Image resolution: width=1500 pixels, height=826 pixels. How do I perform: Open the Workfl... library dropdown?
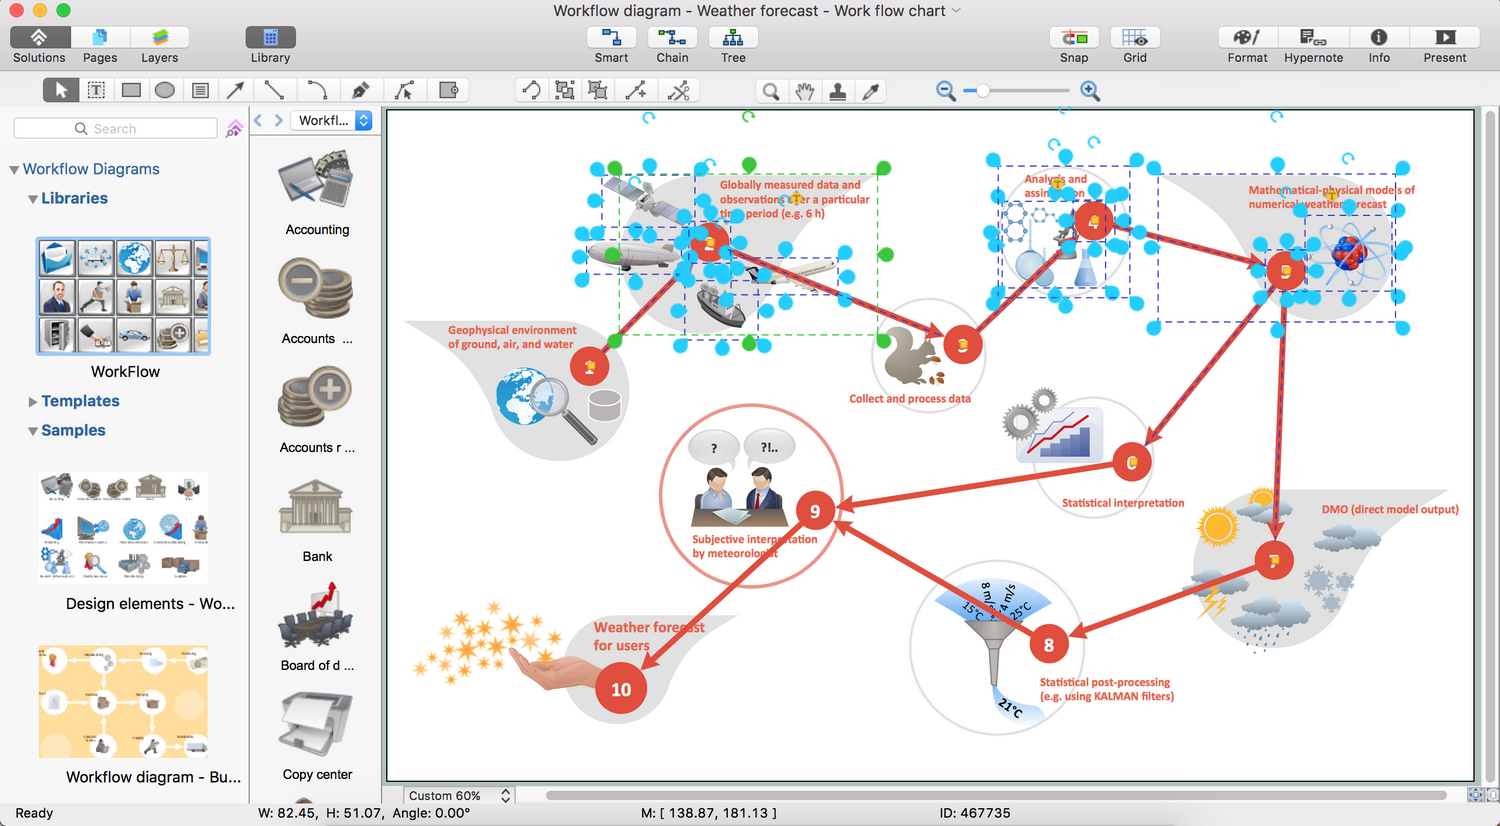(x=331, y=120)
